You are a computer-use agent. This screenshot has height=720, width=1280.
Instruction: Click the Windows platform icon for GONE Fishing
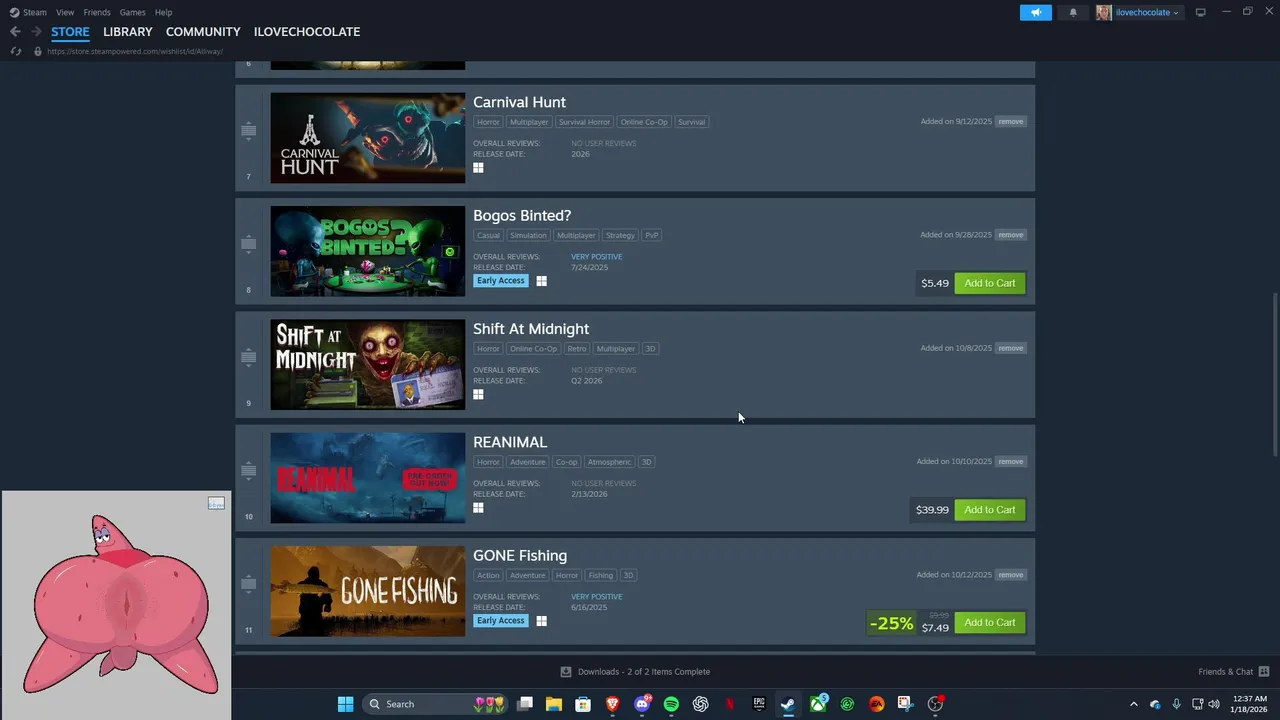(541, 621)
